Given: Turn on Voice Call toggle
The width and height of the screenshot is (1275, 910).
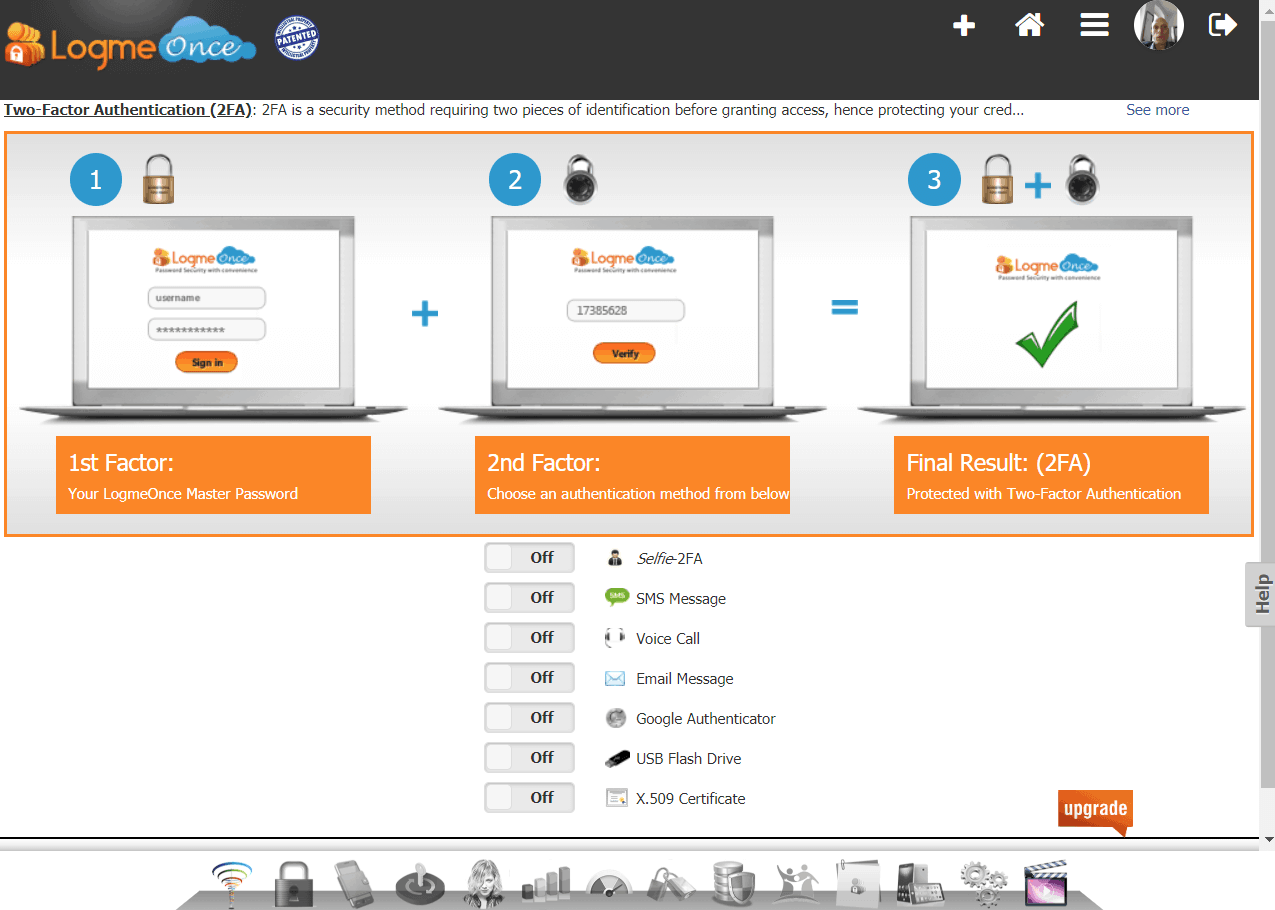Looking at the screenshot, I should 529,638.
